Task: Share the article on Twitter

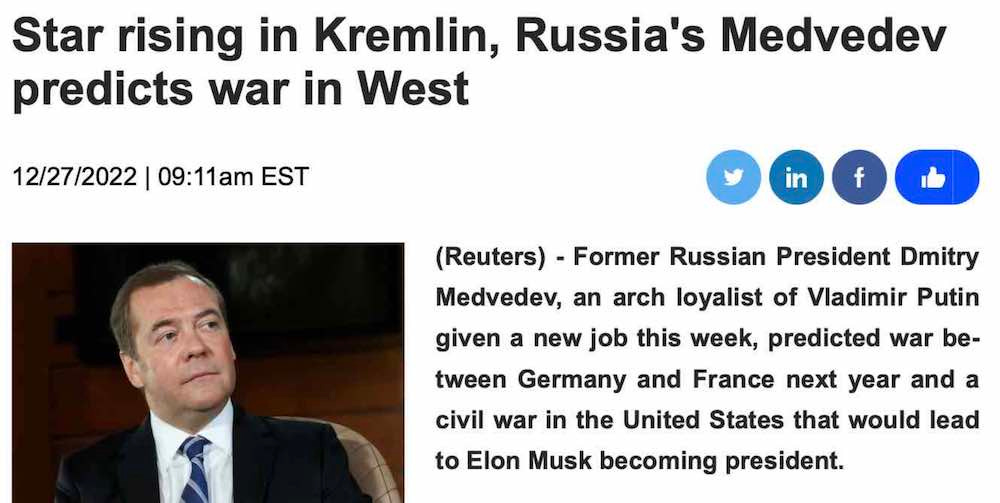Action: tap(733, 177)
